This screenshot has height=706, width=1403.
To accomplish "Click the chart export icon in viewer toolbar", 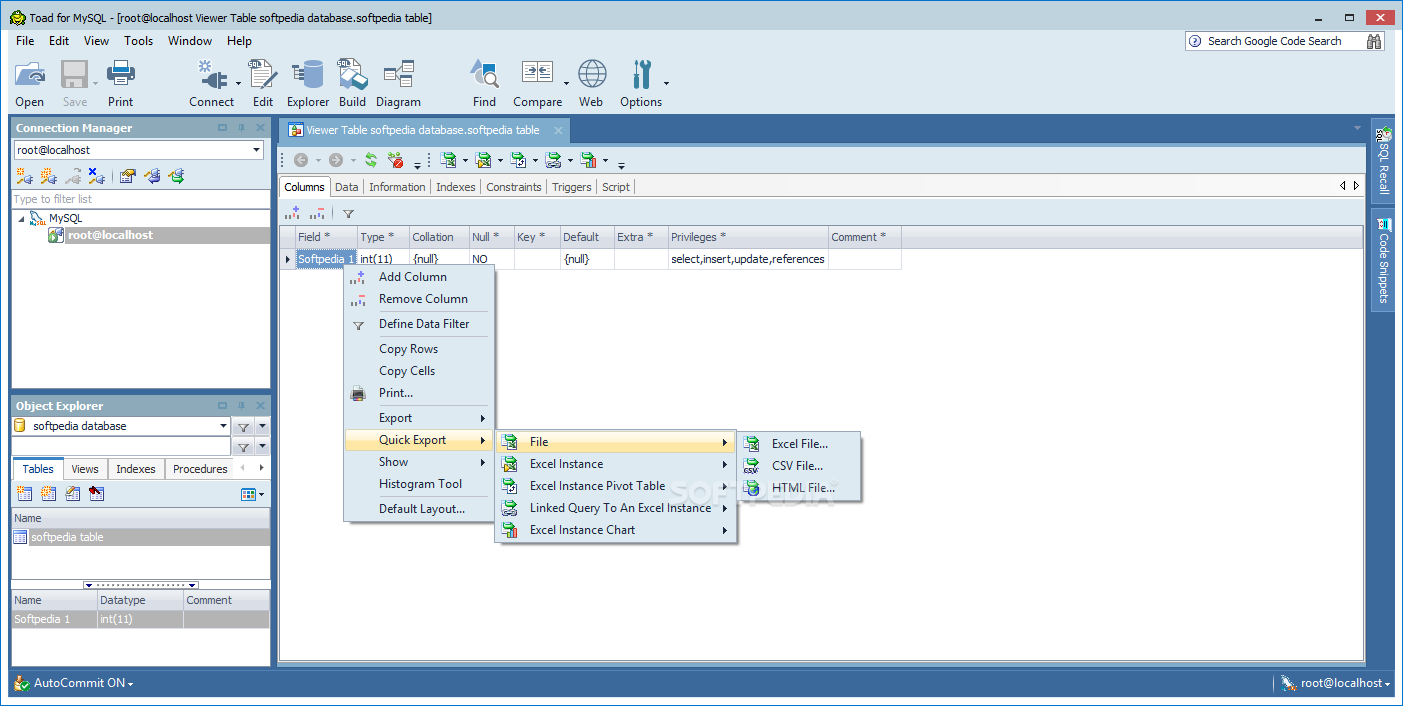I will pos(589,160).
